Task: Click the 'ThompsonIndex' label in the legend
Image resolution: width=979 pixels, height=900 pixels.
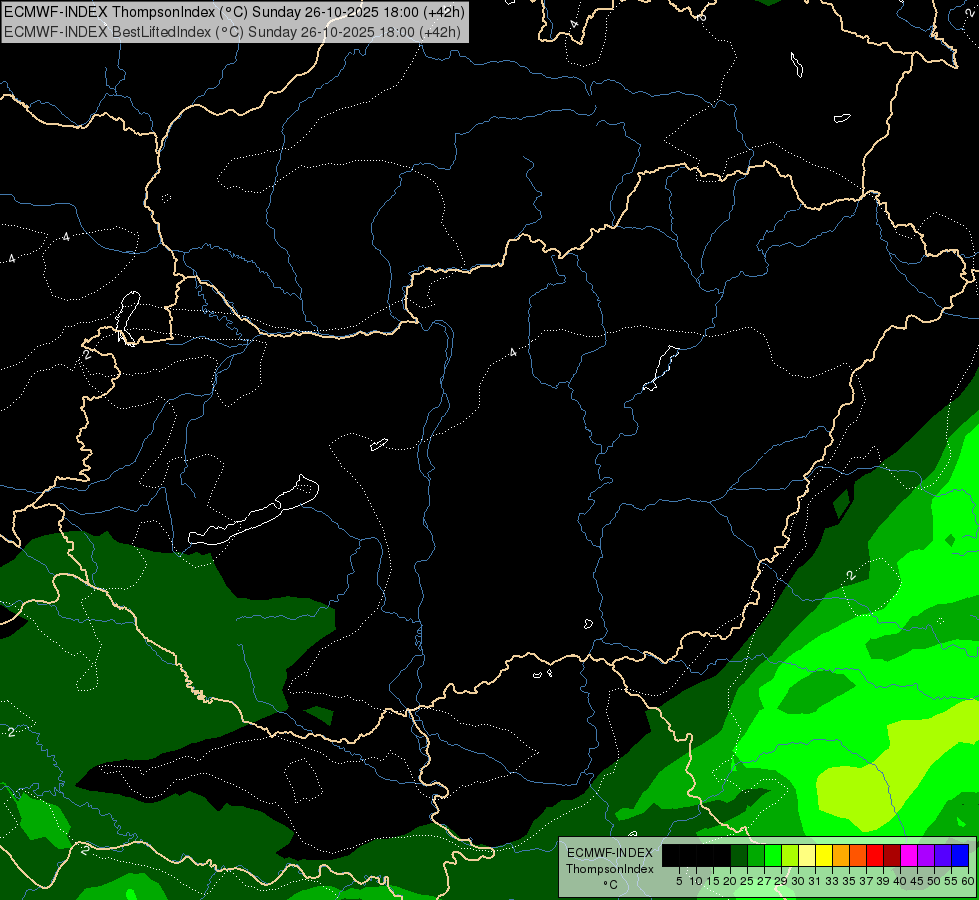Action: click(x=610, y=869)
